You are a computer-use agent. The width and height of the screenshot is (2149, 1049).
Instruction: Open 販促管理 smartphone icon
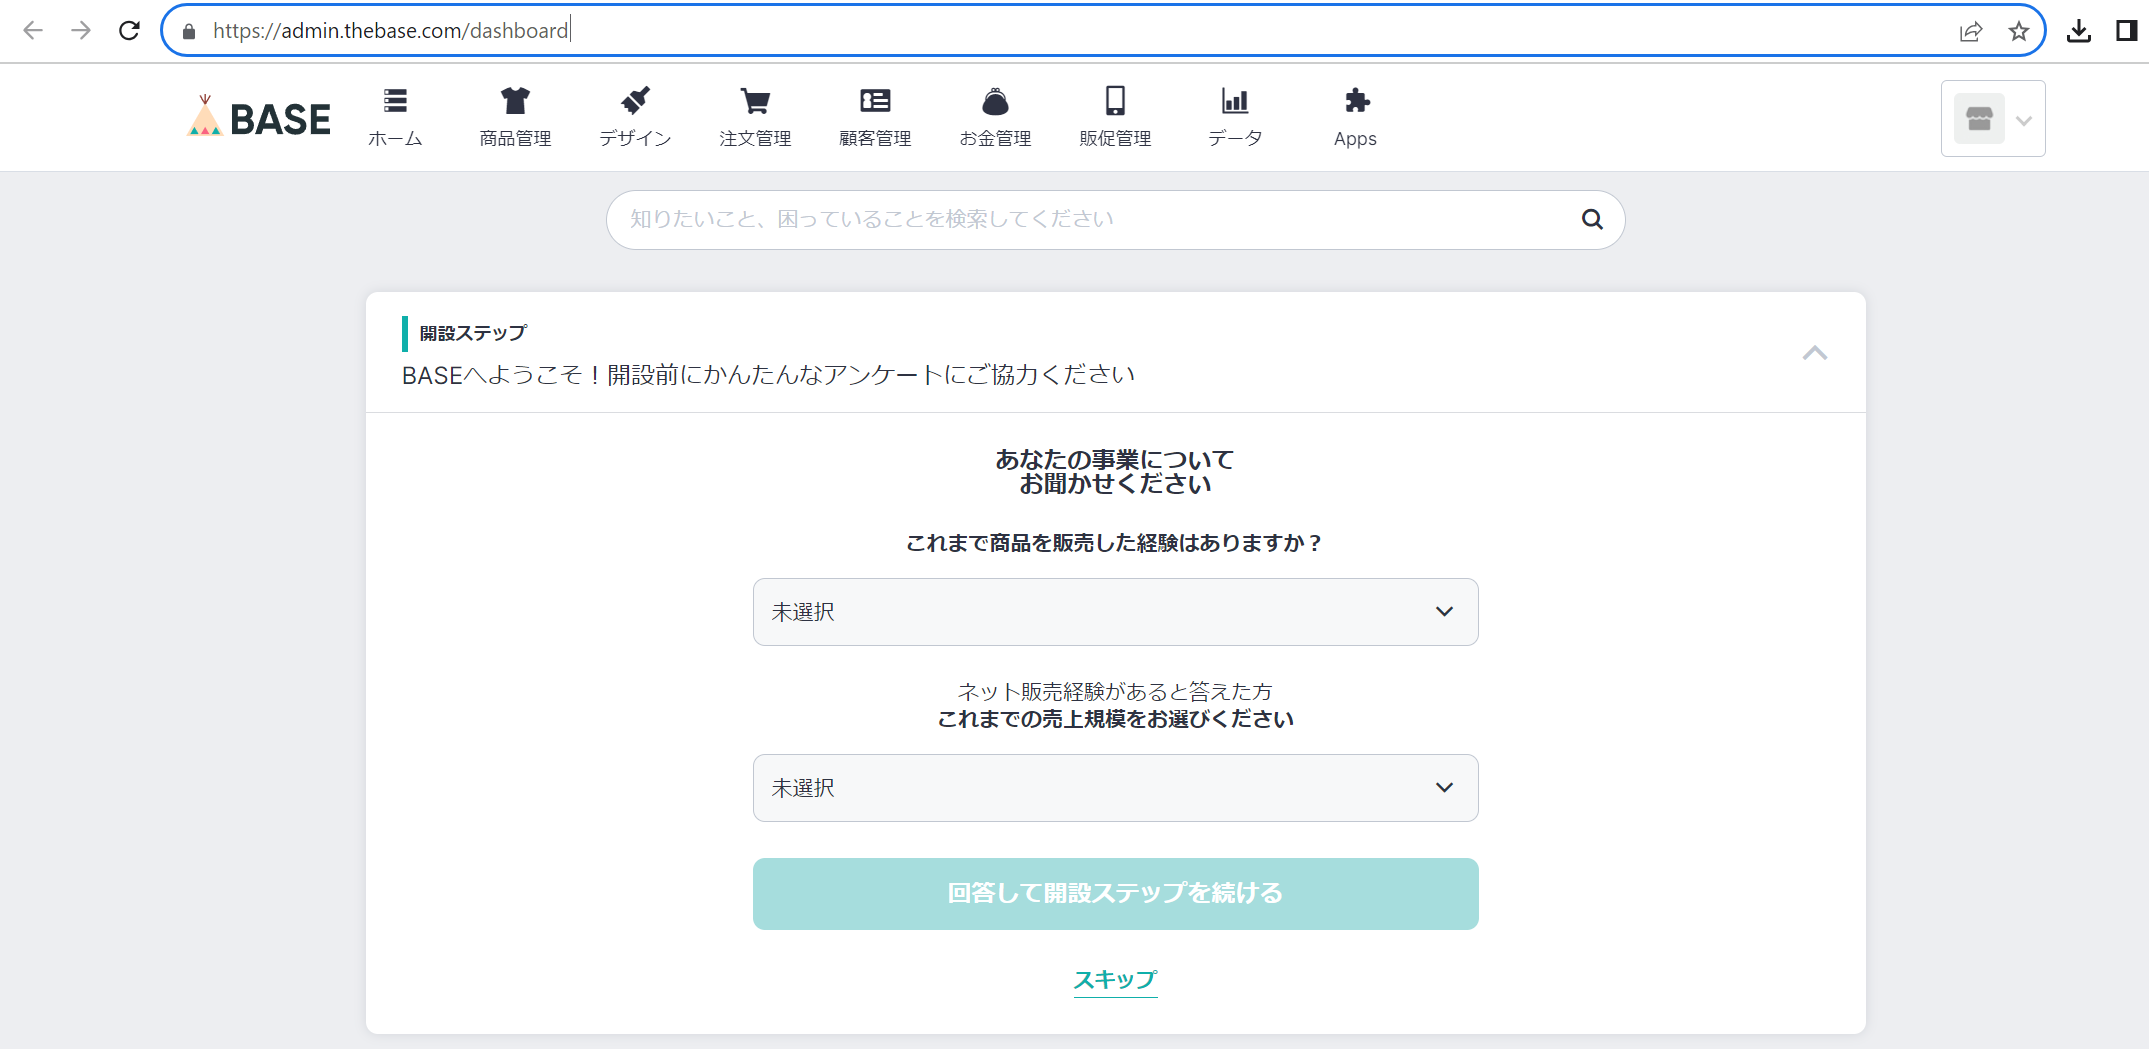(1115, 101)
